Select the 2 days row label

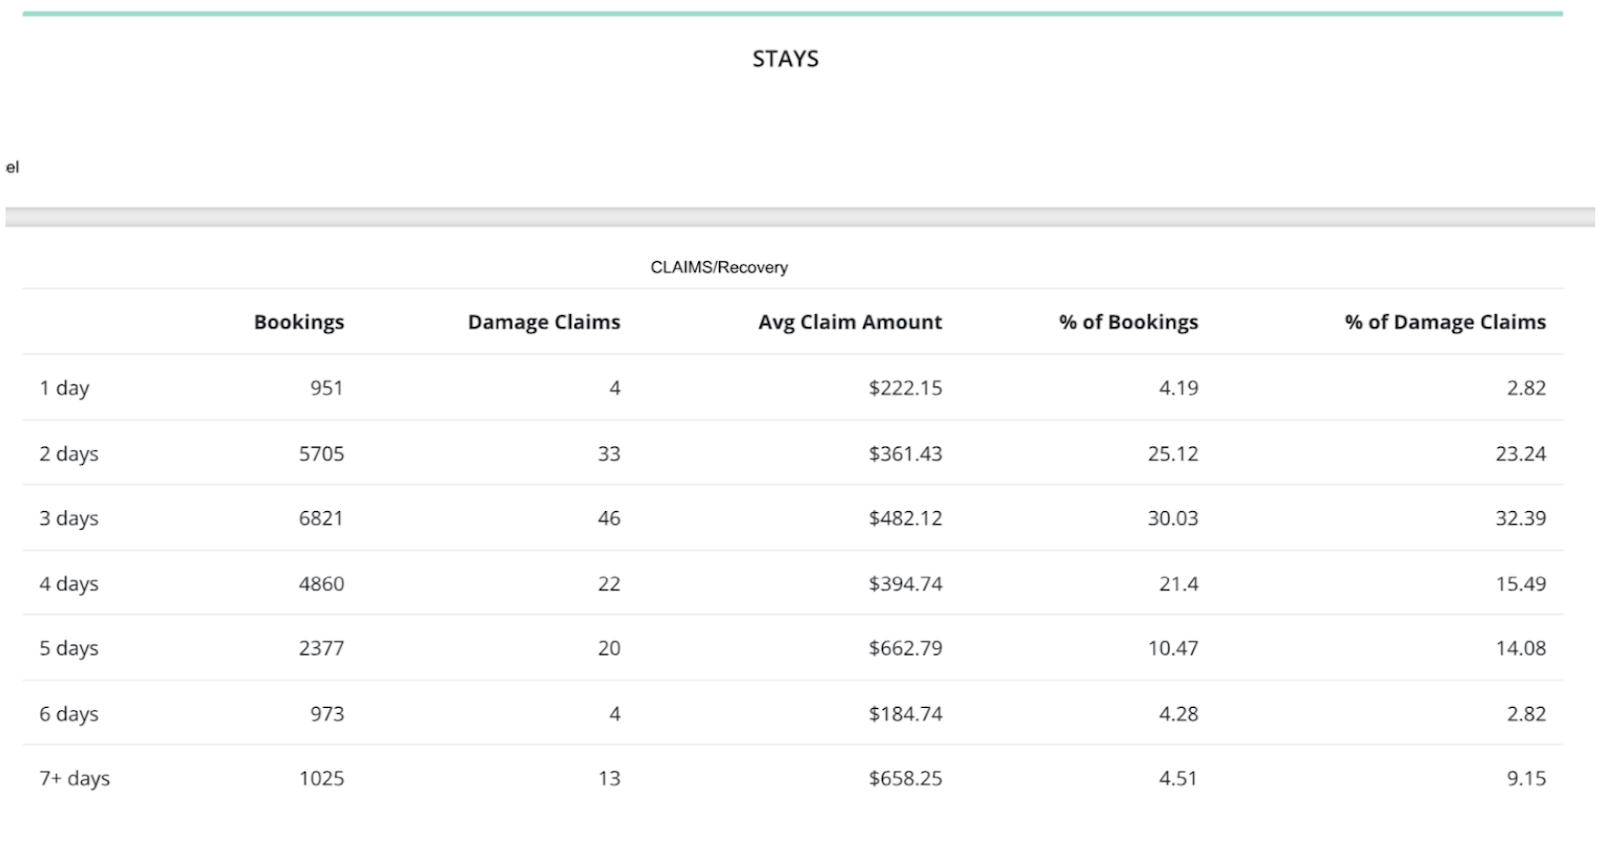tap(69, 454)
